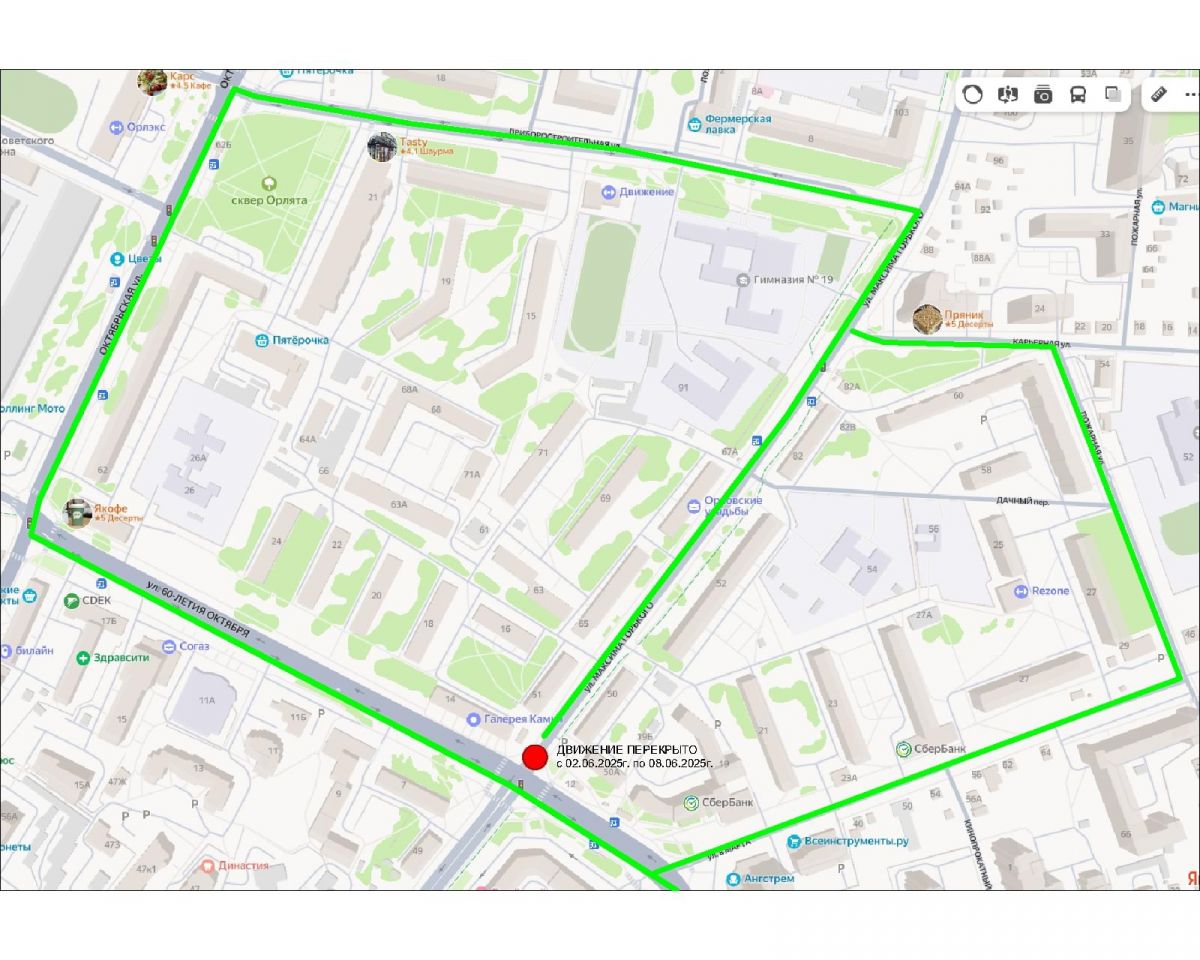Click the red road closure marker

pyautogui.click(x=535, y=756)
